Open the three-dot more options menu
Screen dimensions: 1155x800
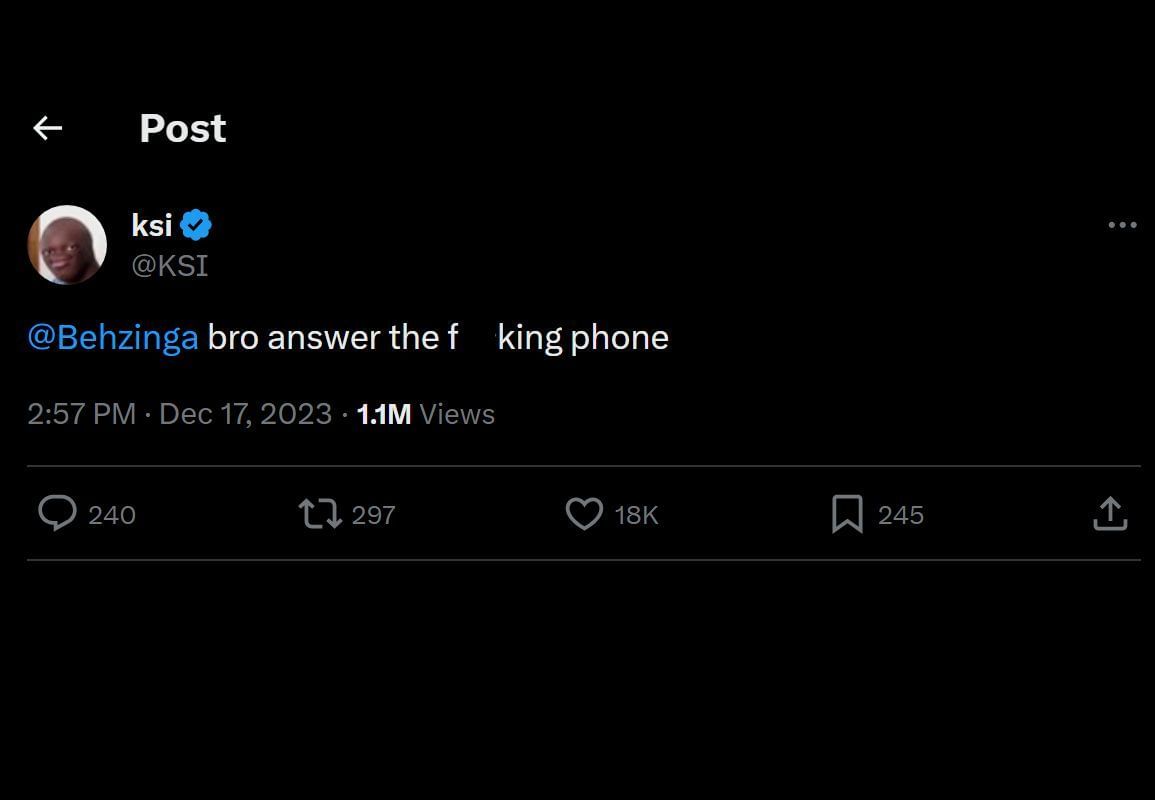tap(1122, 225)
